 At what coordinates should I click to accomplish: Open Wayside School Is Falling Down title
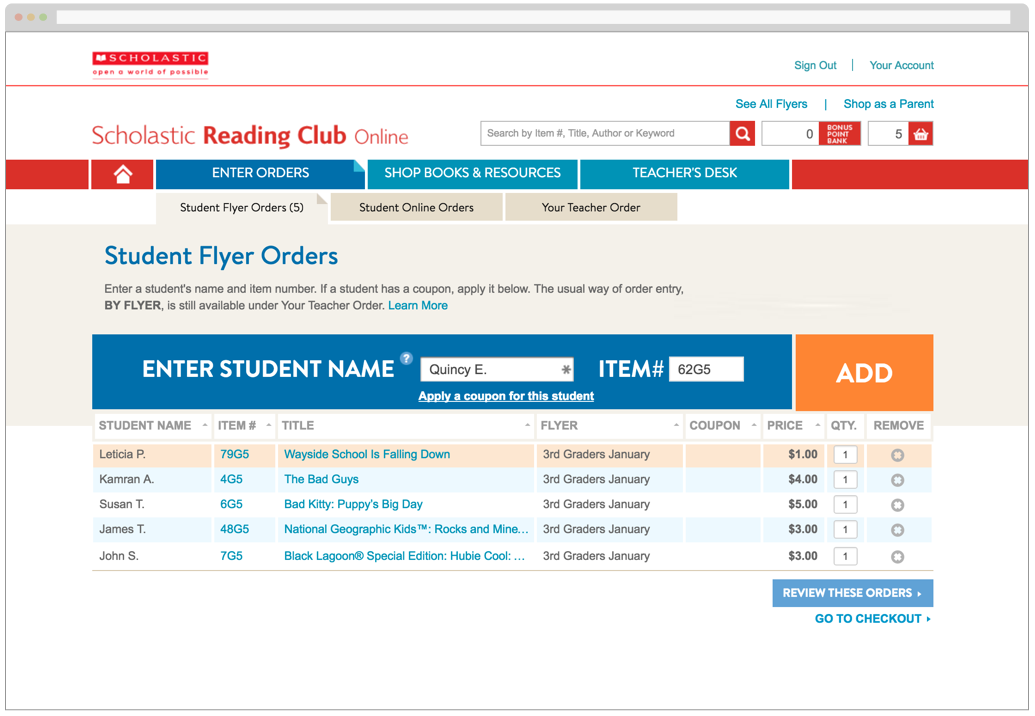(x=367, y=455)
